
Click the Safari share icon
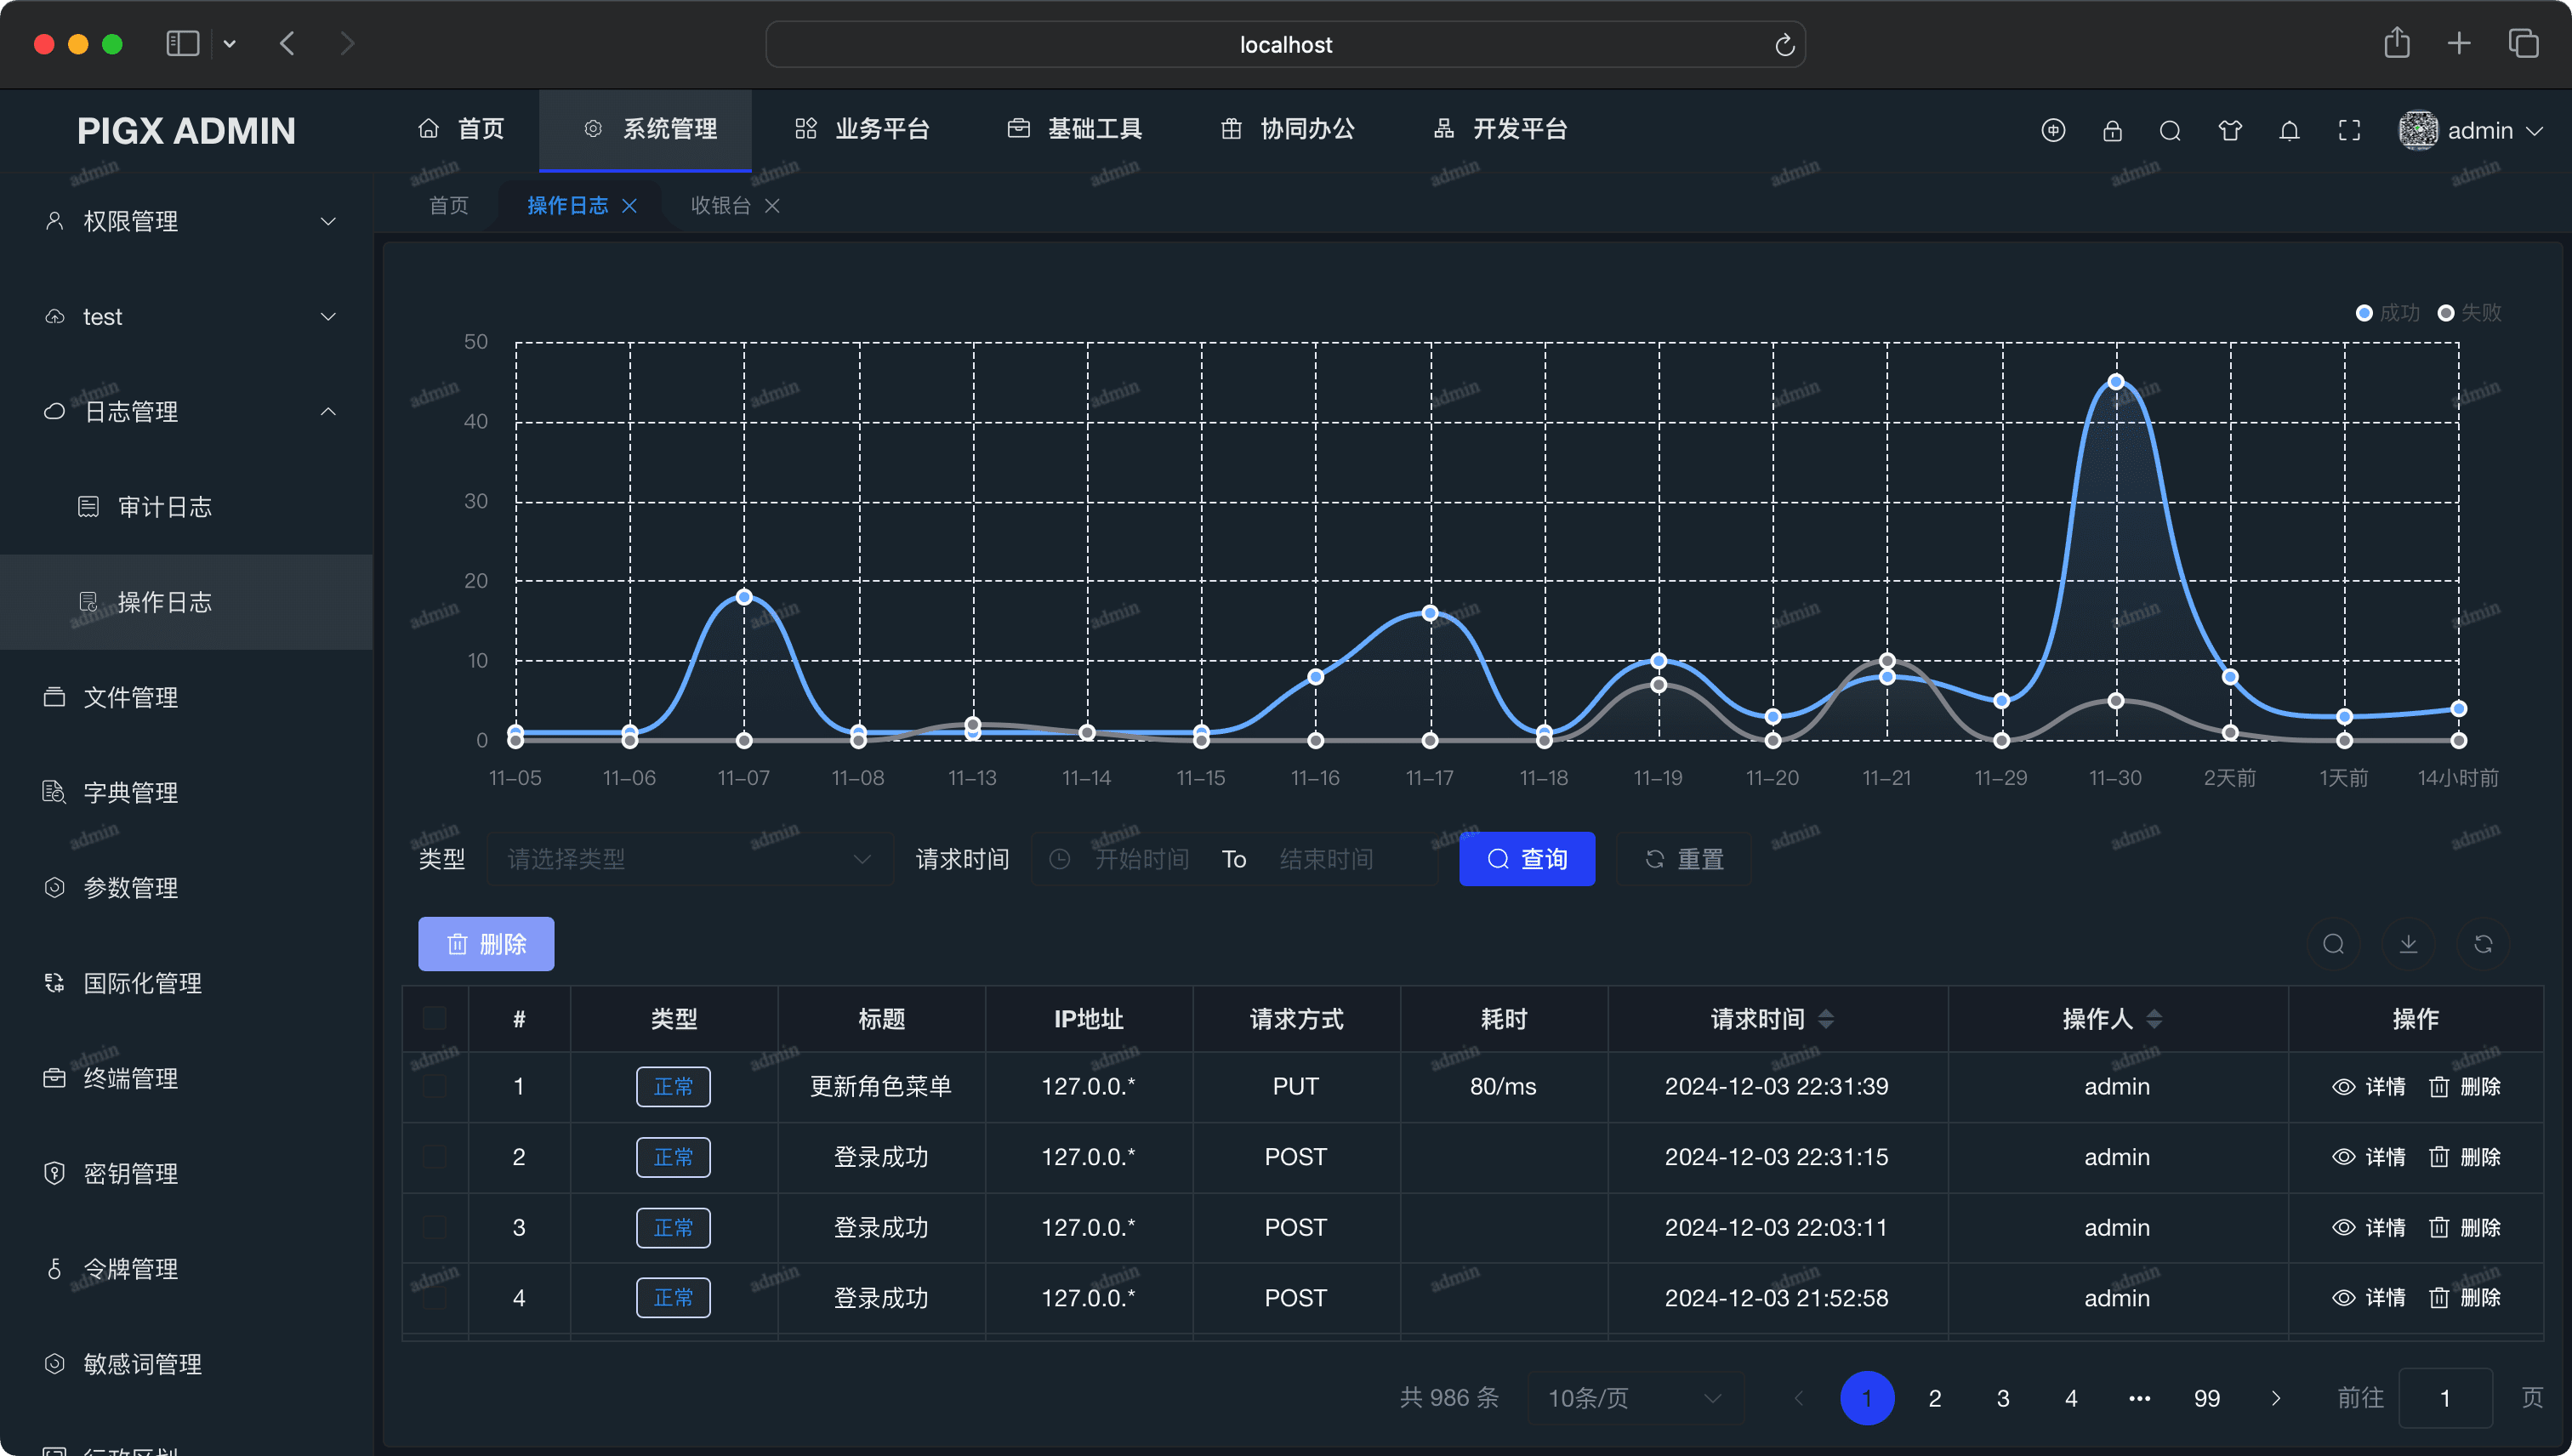[2397, 43]
